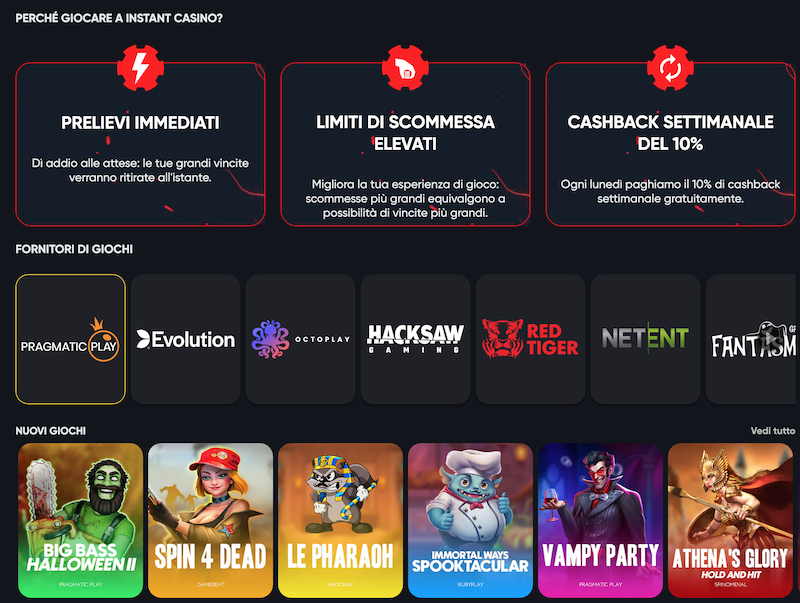
Task: Click the Prelievi Immediati card
Action: [x=140, y=144]
